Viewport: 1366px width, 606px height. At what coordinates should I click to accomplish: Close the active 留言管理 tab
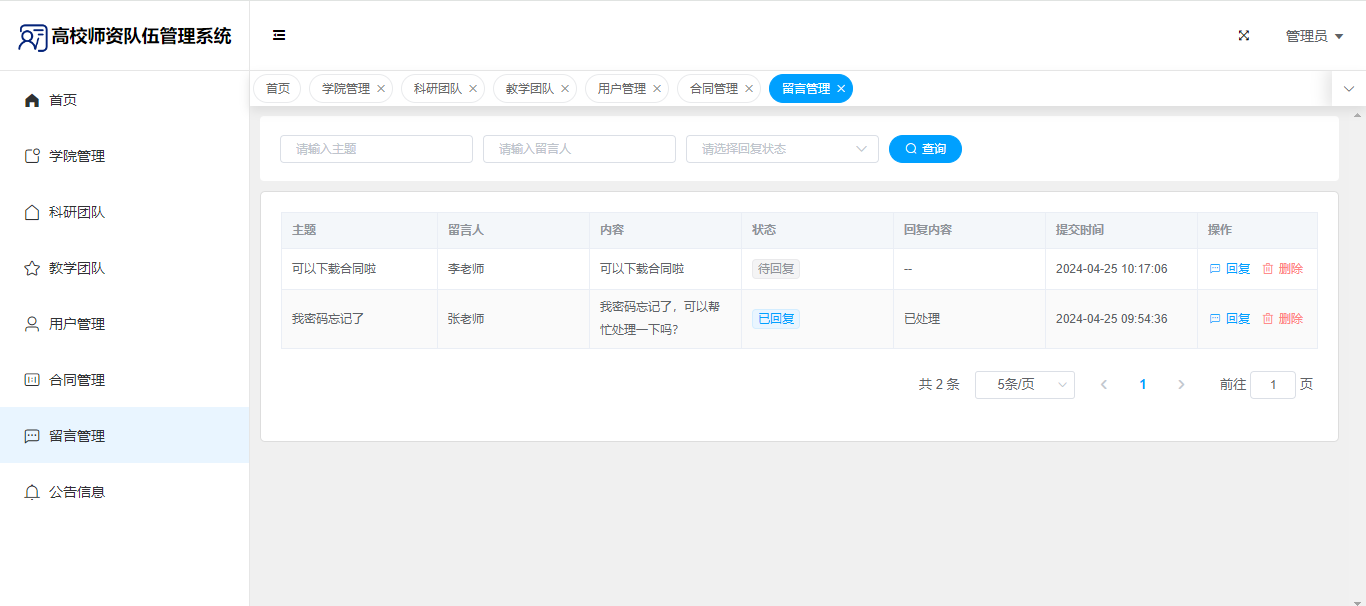pyautogui.click(x=841, y=89)
